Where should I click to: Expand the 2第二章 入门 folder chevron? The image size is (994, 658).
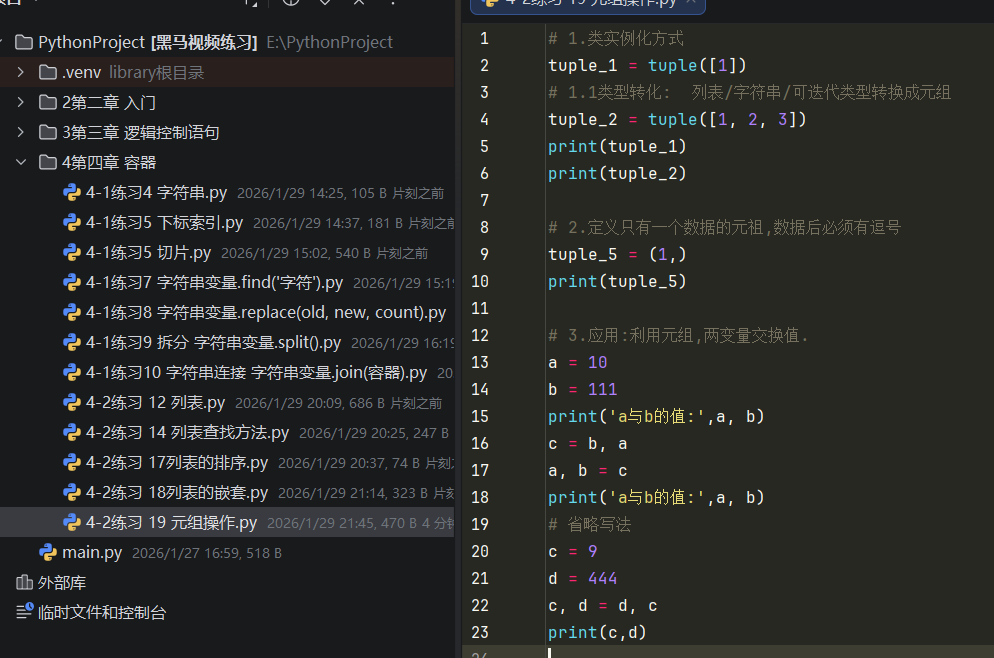[20, 102]
